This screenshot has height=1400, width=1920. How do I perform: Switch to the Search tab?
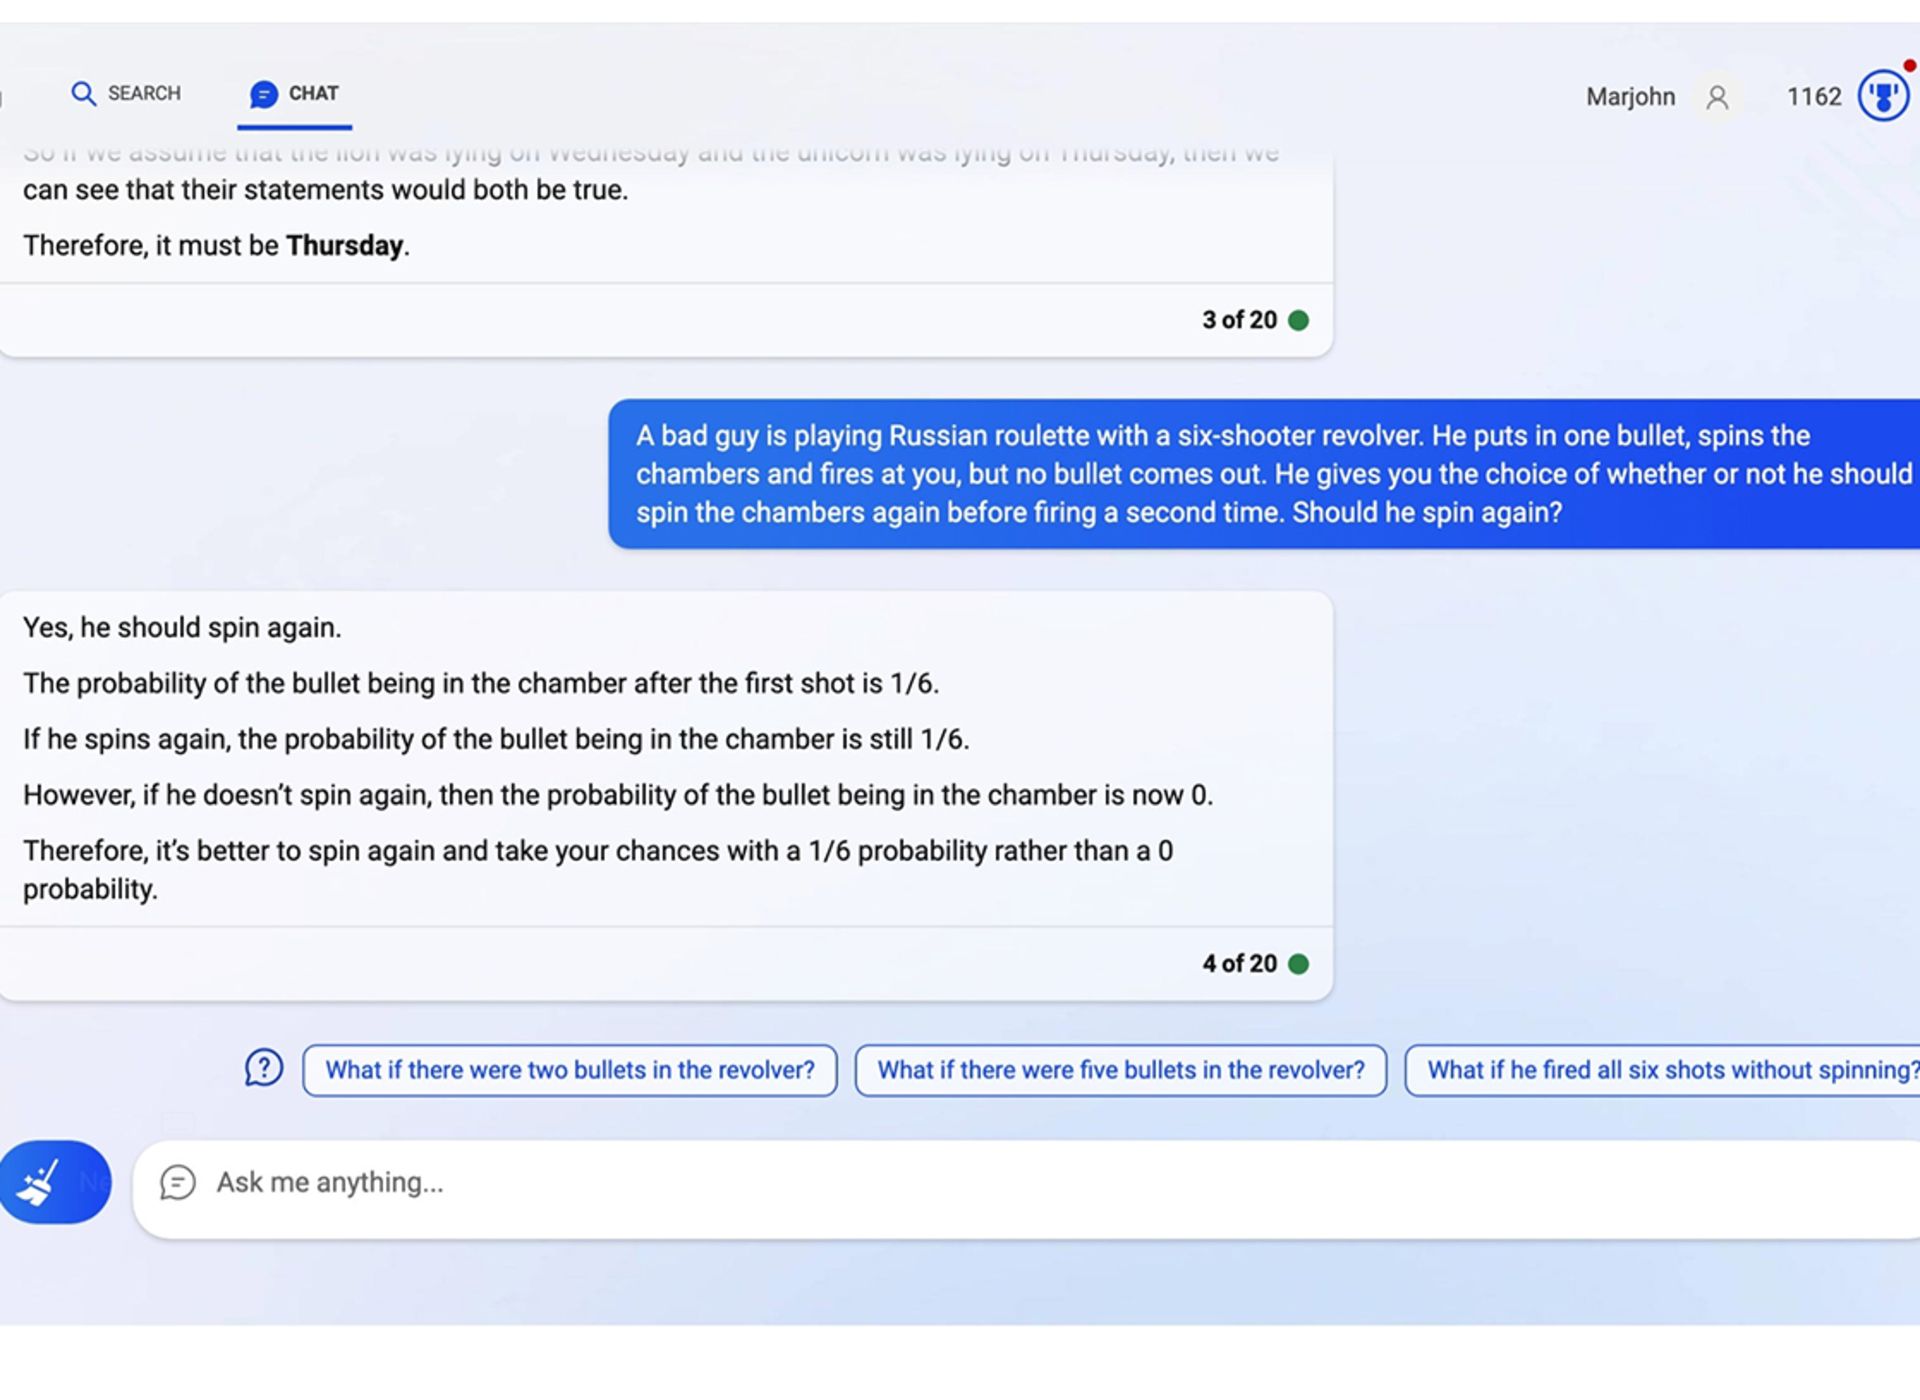point(131,92)
